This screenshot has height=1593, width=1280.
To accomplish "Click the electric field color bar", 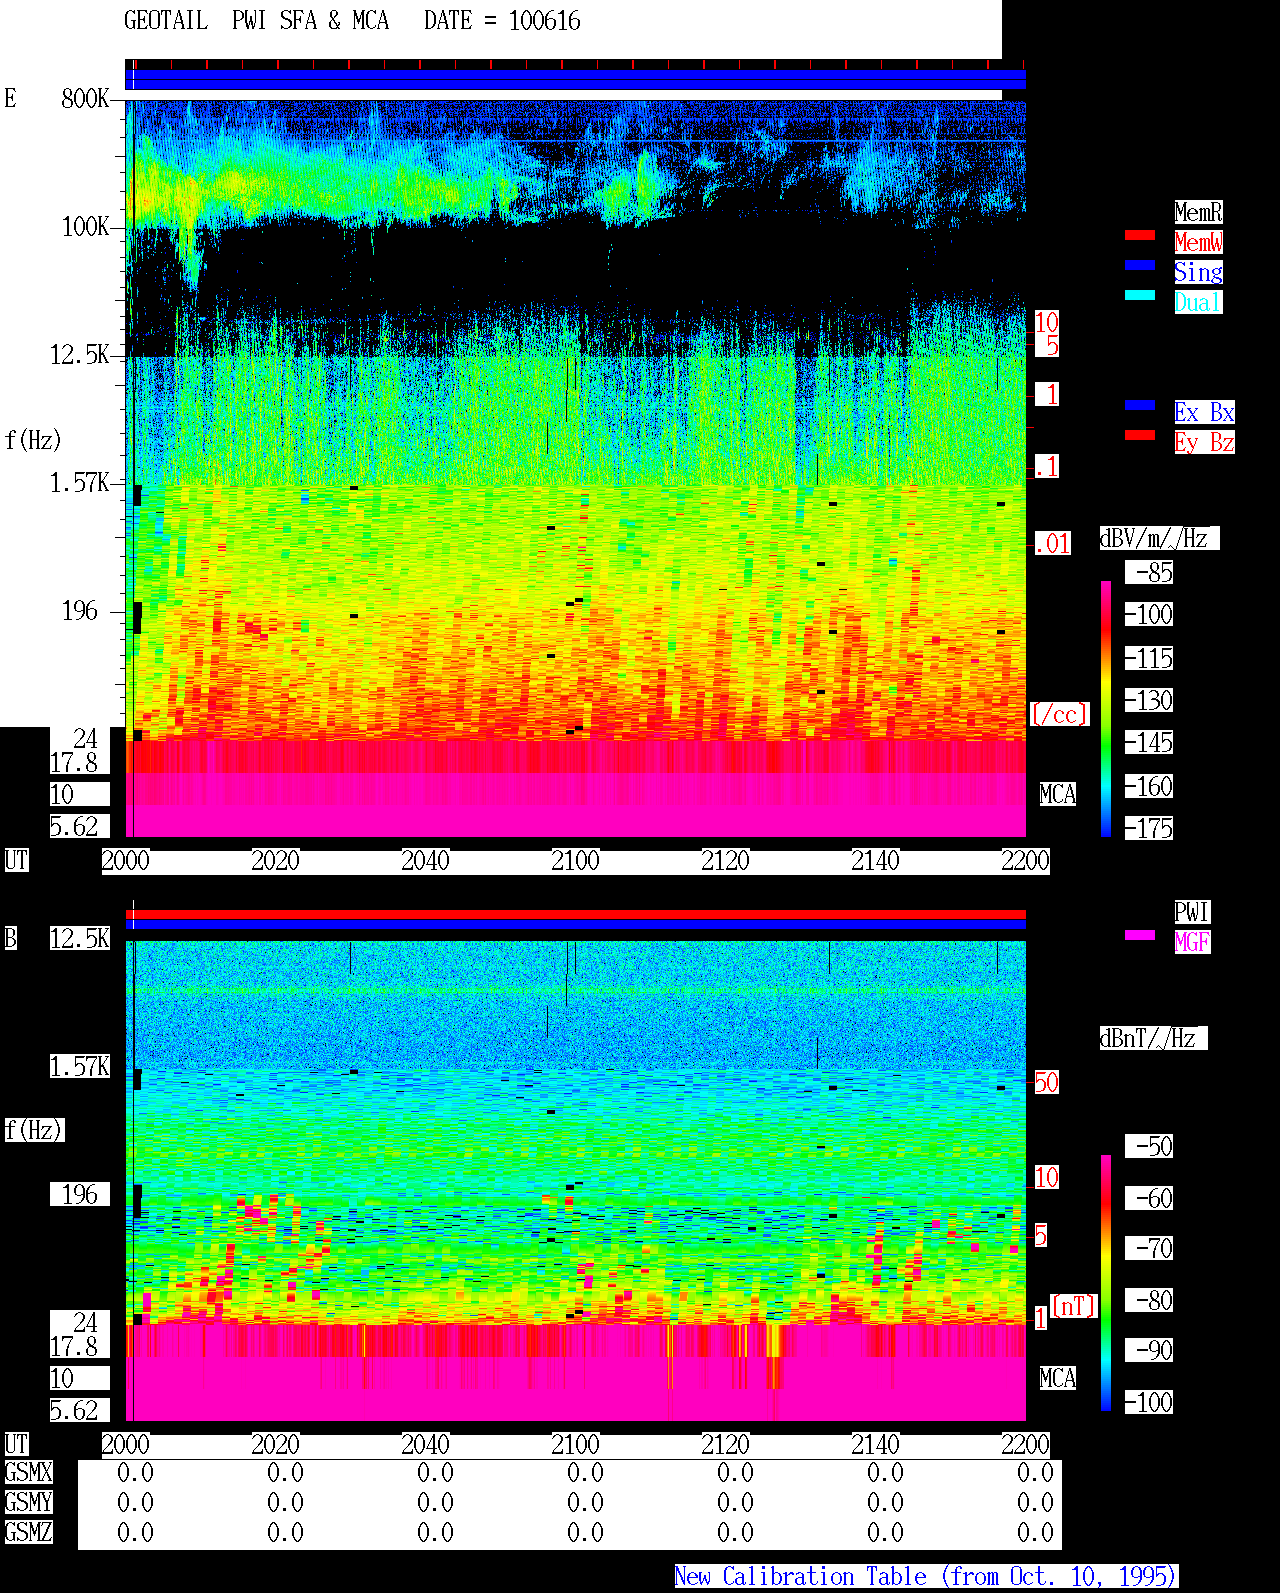I will click(x=1106, y=708).
